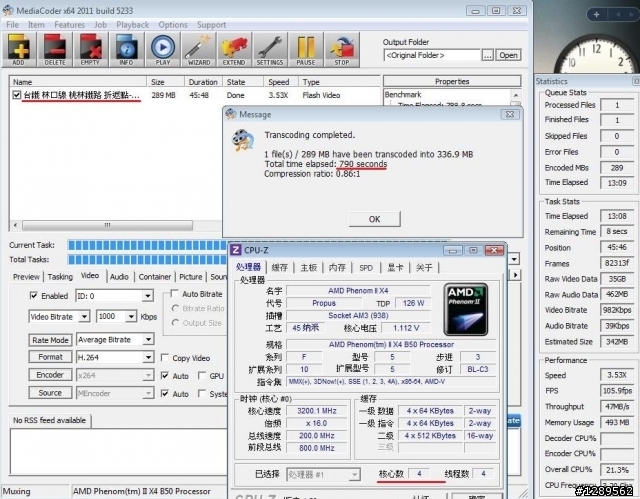Click the Source button
Screen dimensions: 640x499
[50, 393]
